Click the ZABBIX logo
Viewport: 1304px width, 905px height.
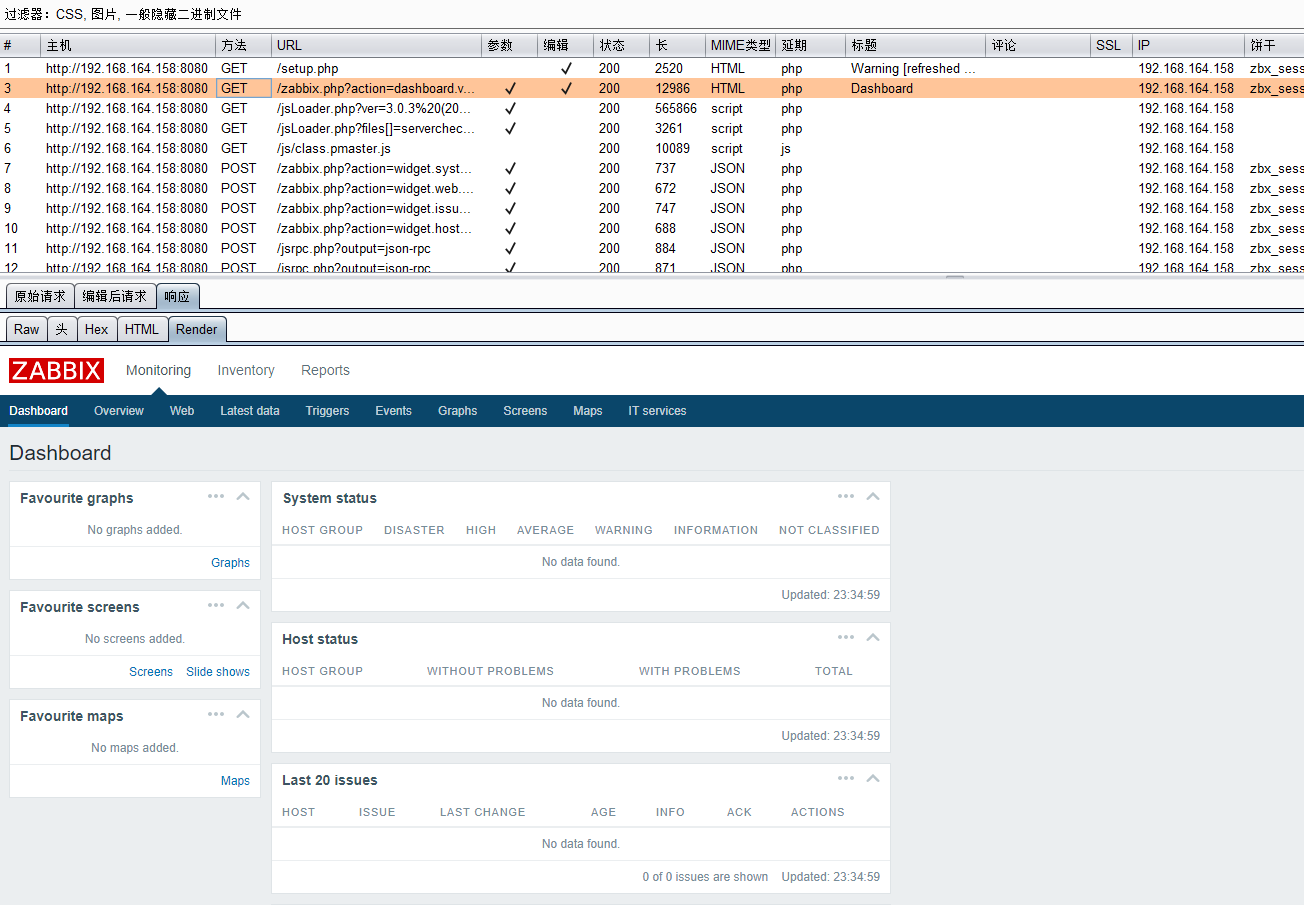[x=56, y=370]
